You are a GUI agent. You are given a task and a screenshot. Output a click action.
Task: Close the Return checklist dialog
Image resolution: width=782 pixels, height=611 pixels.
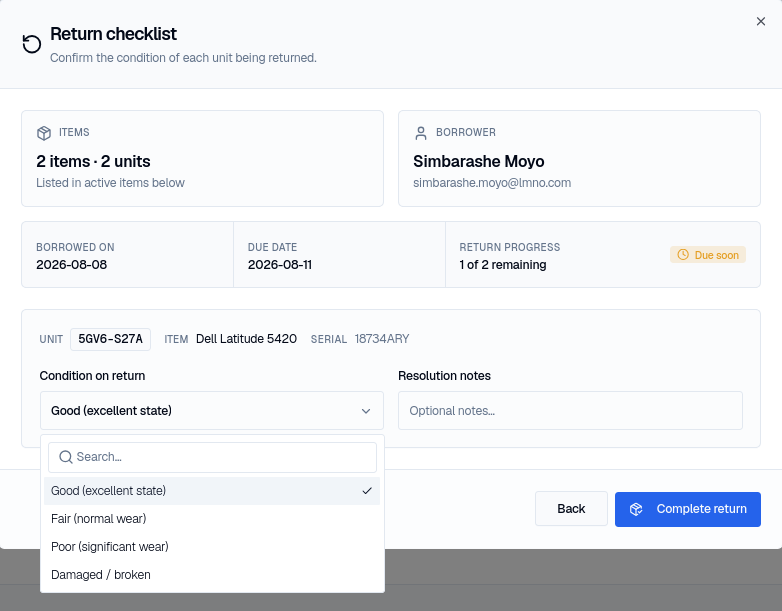tap(761, 21)
